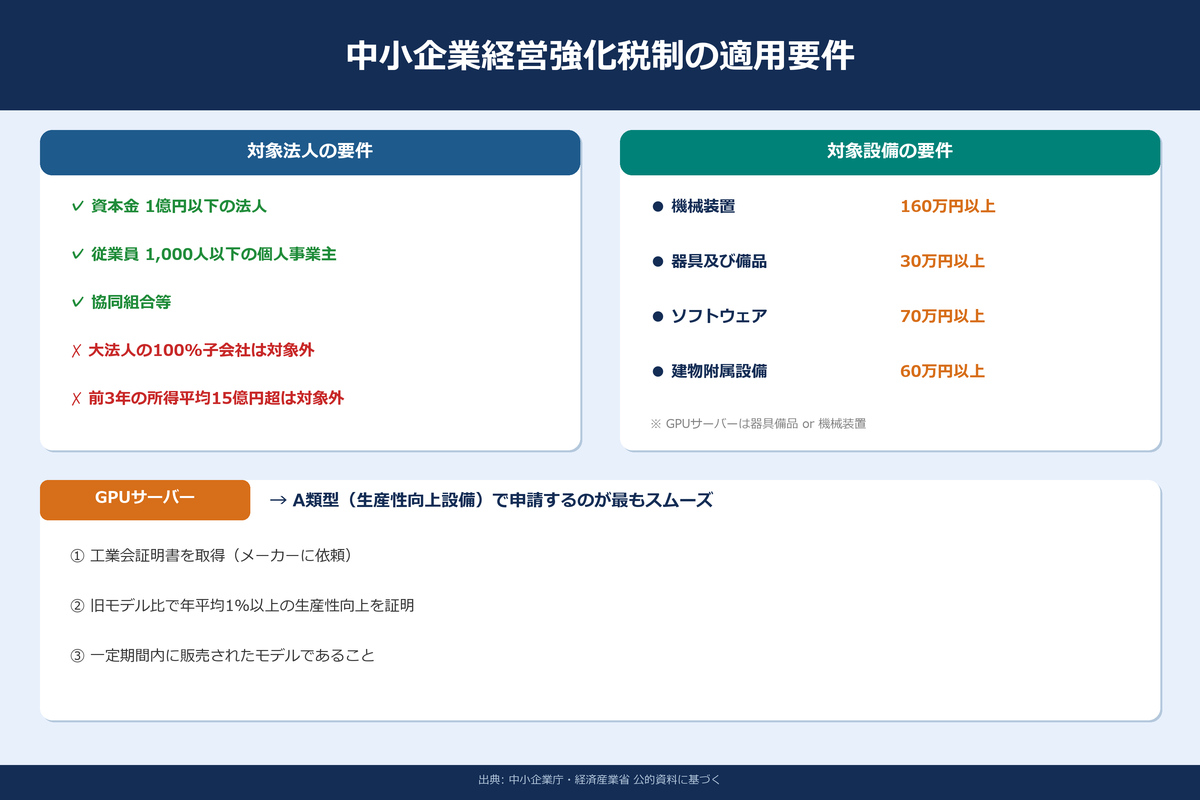The image size is (1200, 800).
Task: Click the red X beside 大法人の100％子会社 item
Action: [74, 349]
